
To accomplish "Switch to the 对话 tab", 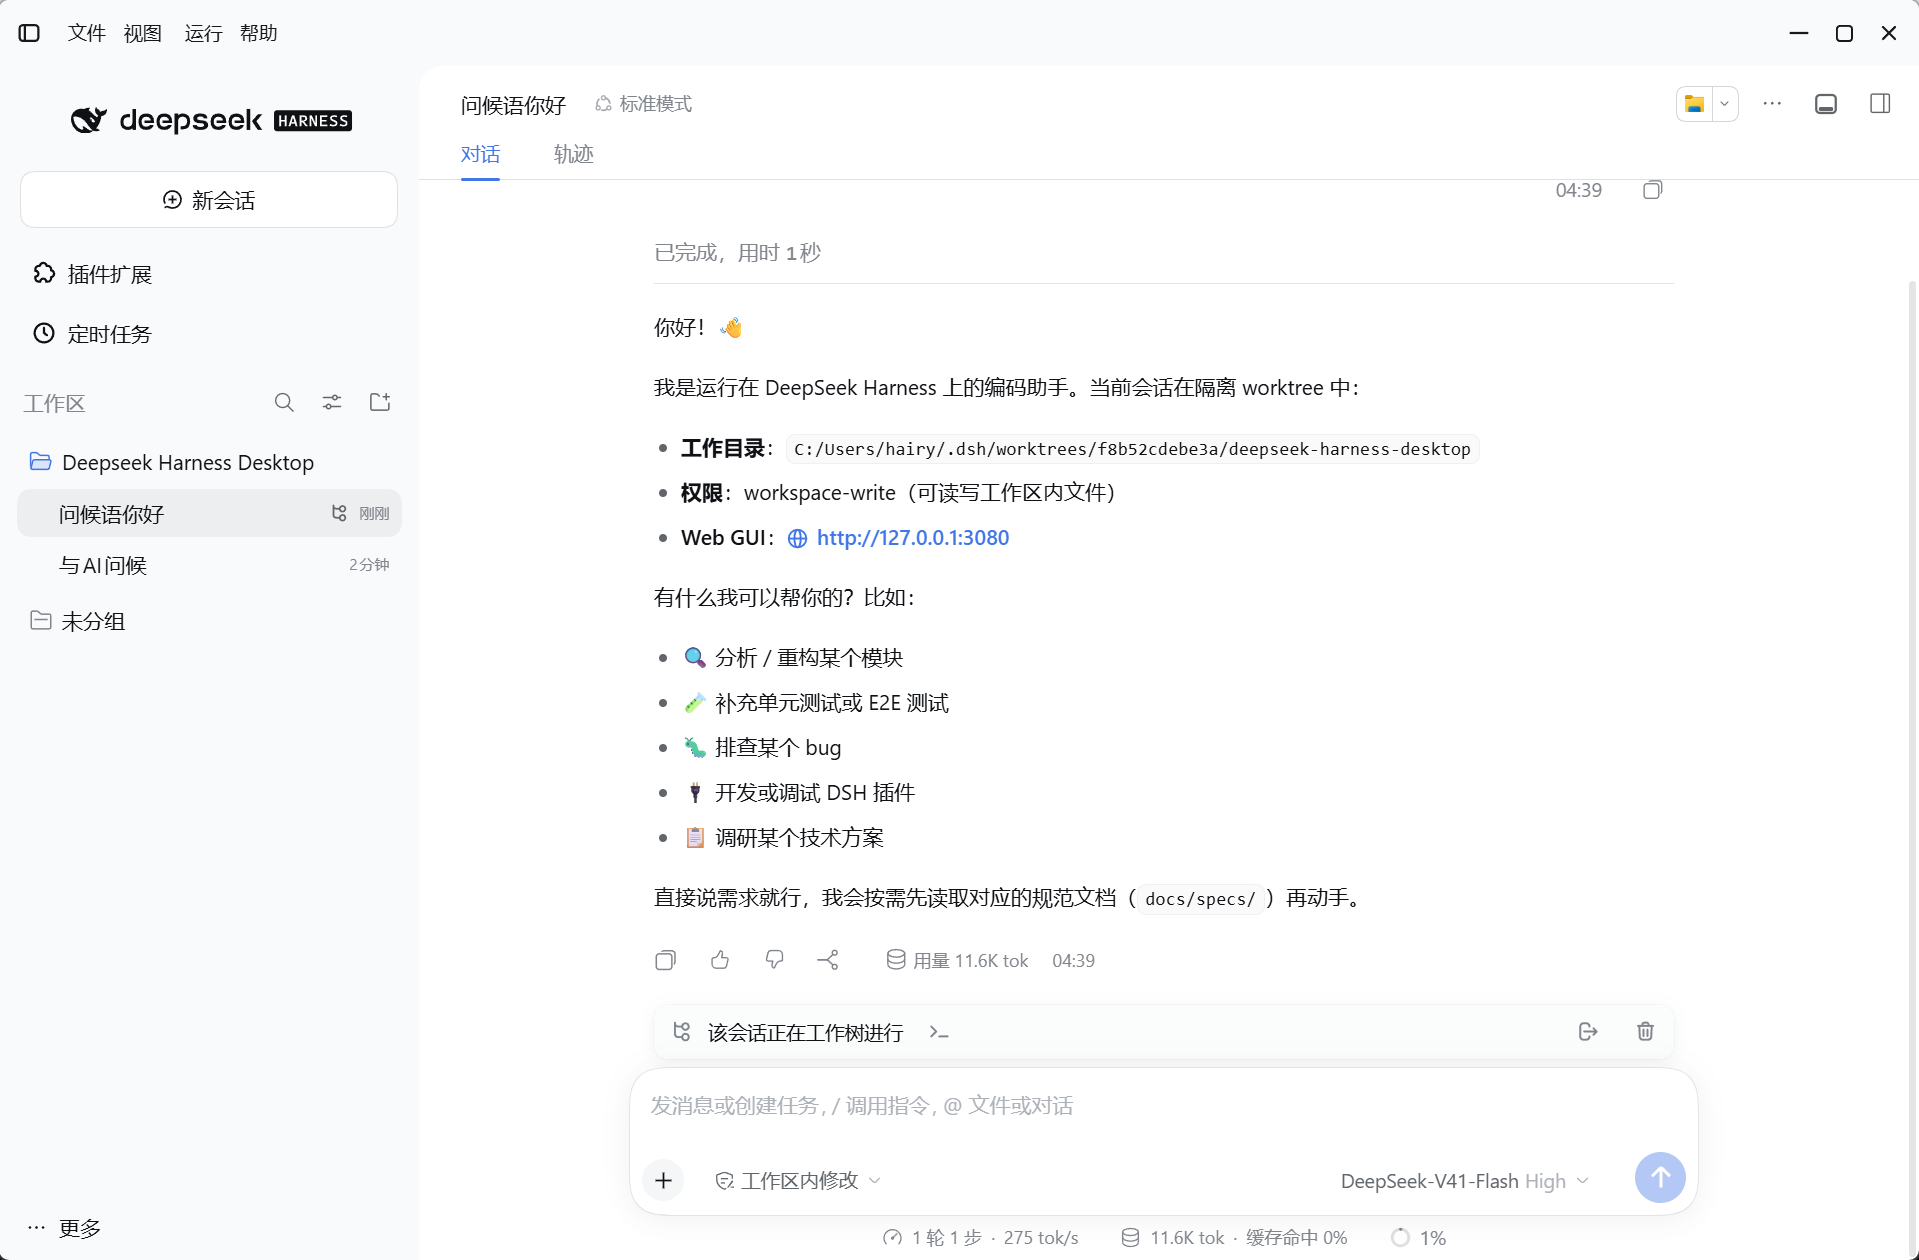I will pyautogui.click(x=480, y=154).
